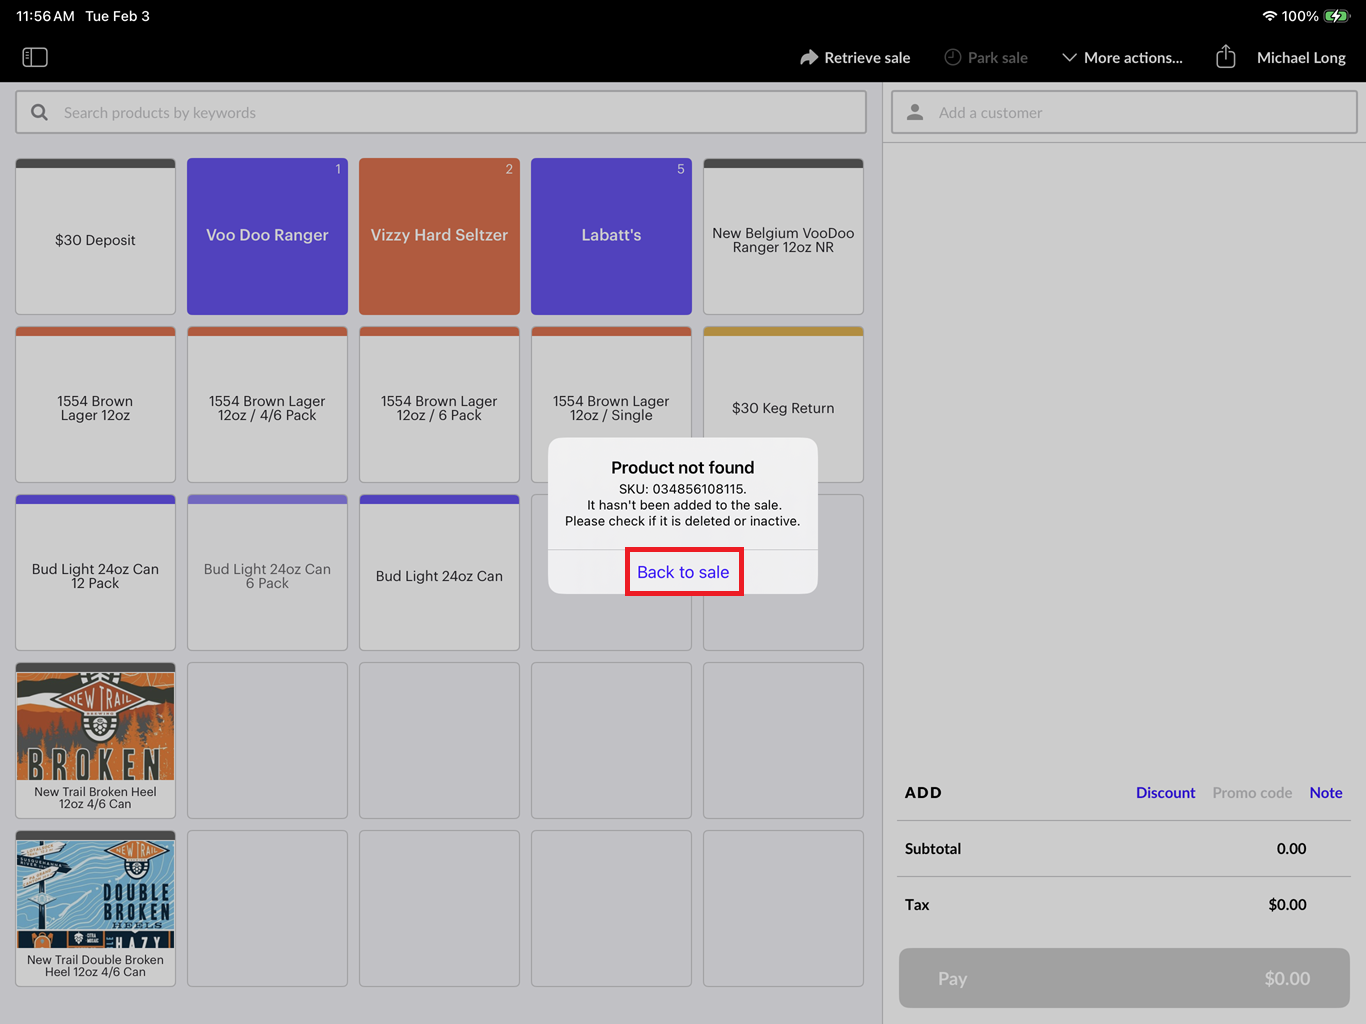Add 1554 Brown Lager 12oz 6 Pack
Viewport: 1366px width, 1024px height.
(x=439, y=405)
